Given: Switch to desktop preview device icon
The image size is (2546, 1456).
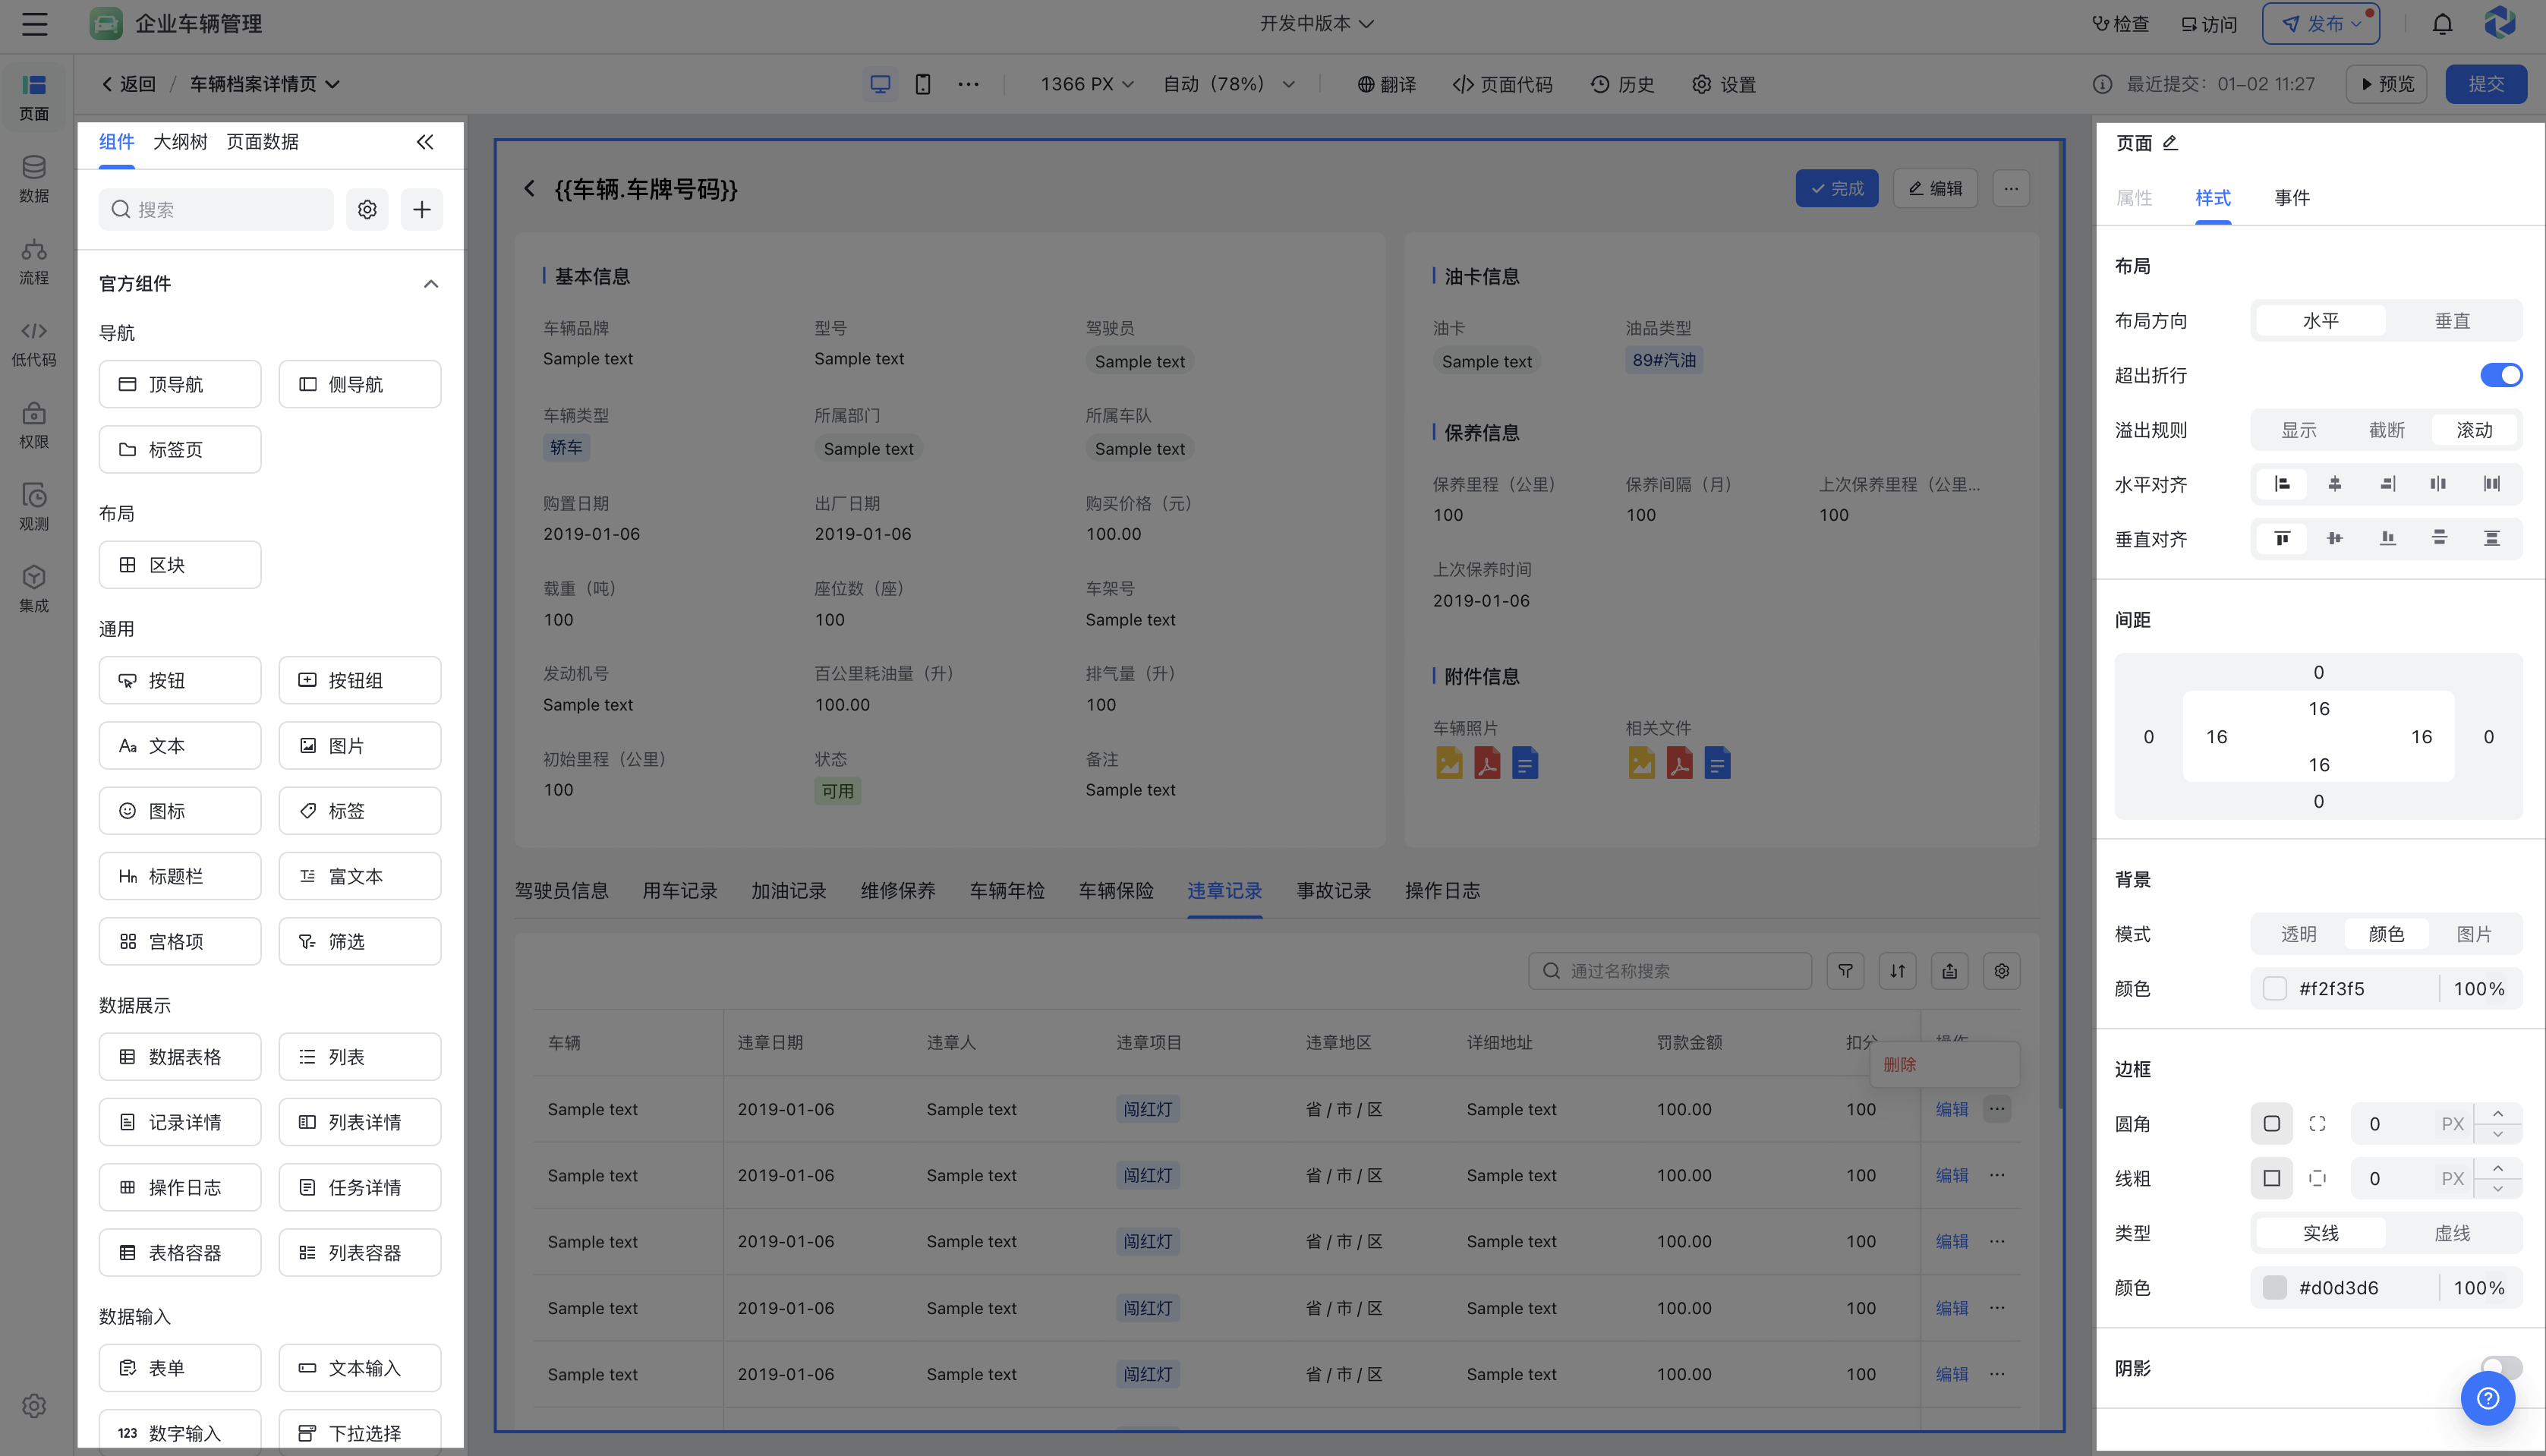Looking at the screenshot, I should 880,84.
